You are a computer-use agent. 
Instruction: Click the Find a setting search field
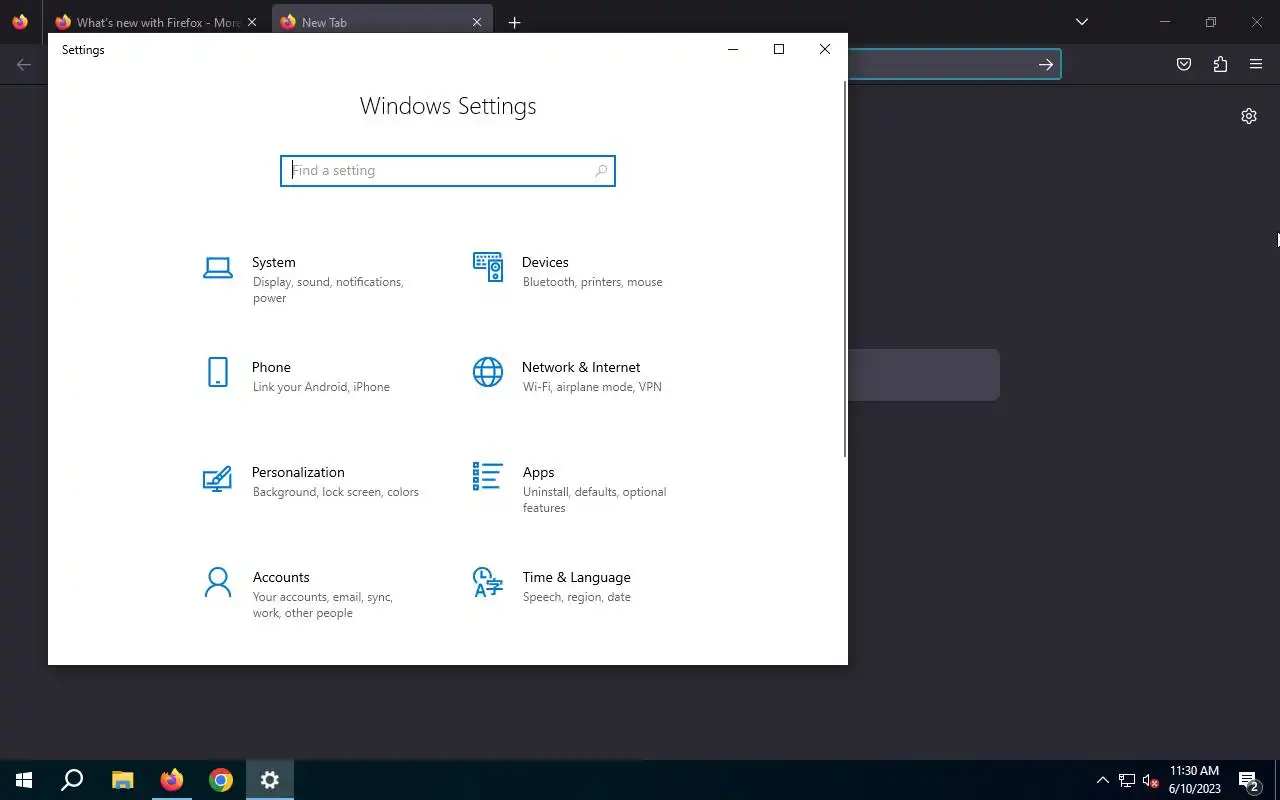coord(448,171)
